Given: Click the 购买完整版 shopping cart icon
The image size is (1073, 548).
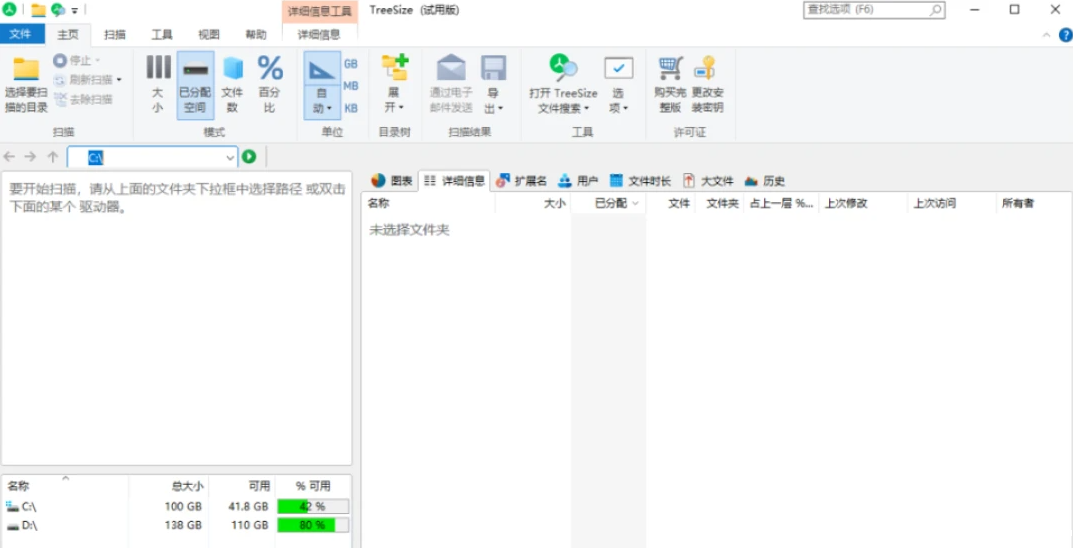Looking at the screenshot, I should tap(671, 68).
